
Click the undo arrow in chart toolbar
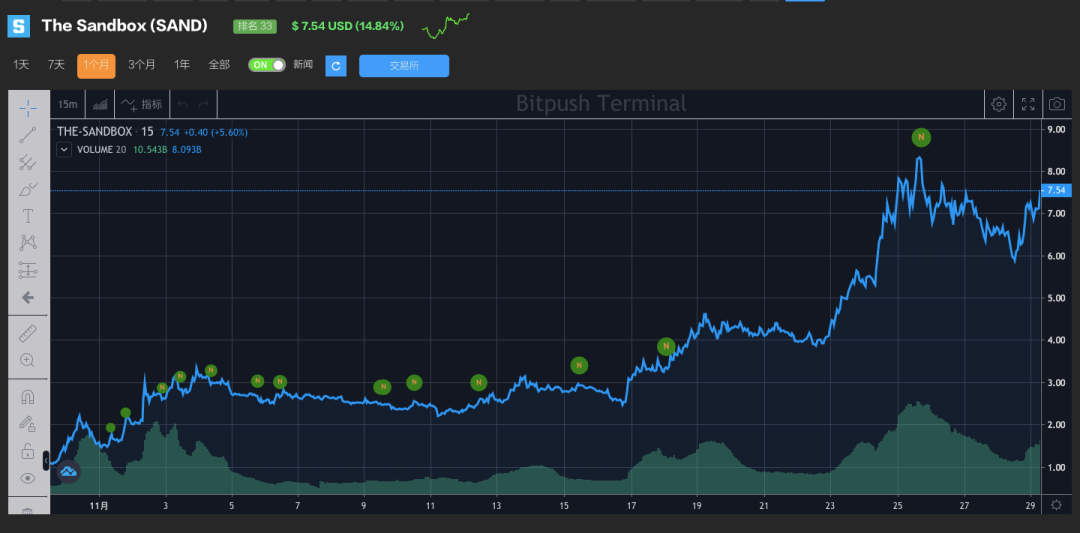coord(183,105)
